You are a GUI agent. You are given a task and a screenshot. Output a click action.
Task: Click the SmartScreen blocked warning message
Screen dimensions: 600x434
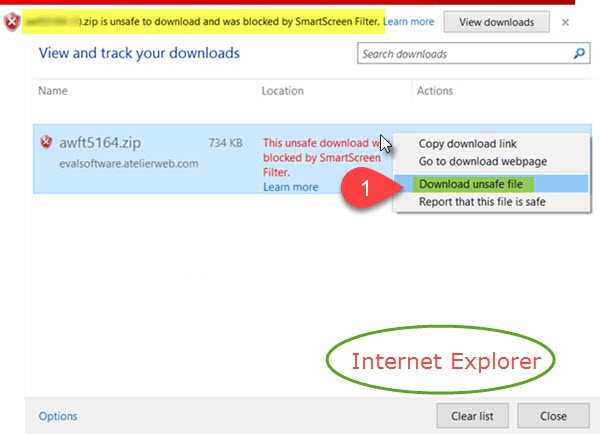click(x=322, y=157)
